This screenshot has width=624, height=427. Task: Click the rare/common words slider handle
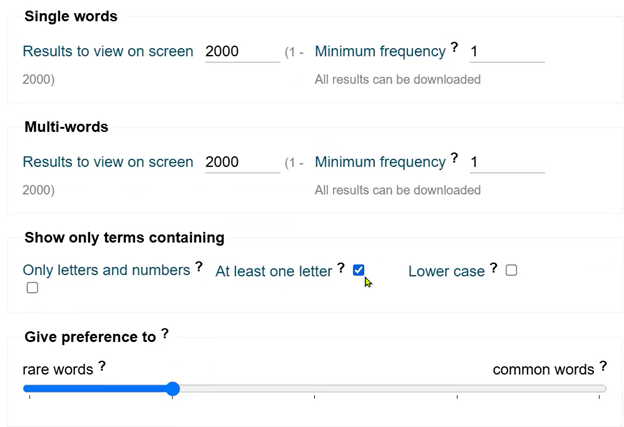173,388
